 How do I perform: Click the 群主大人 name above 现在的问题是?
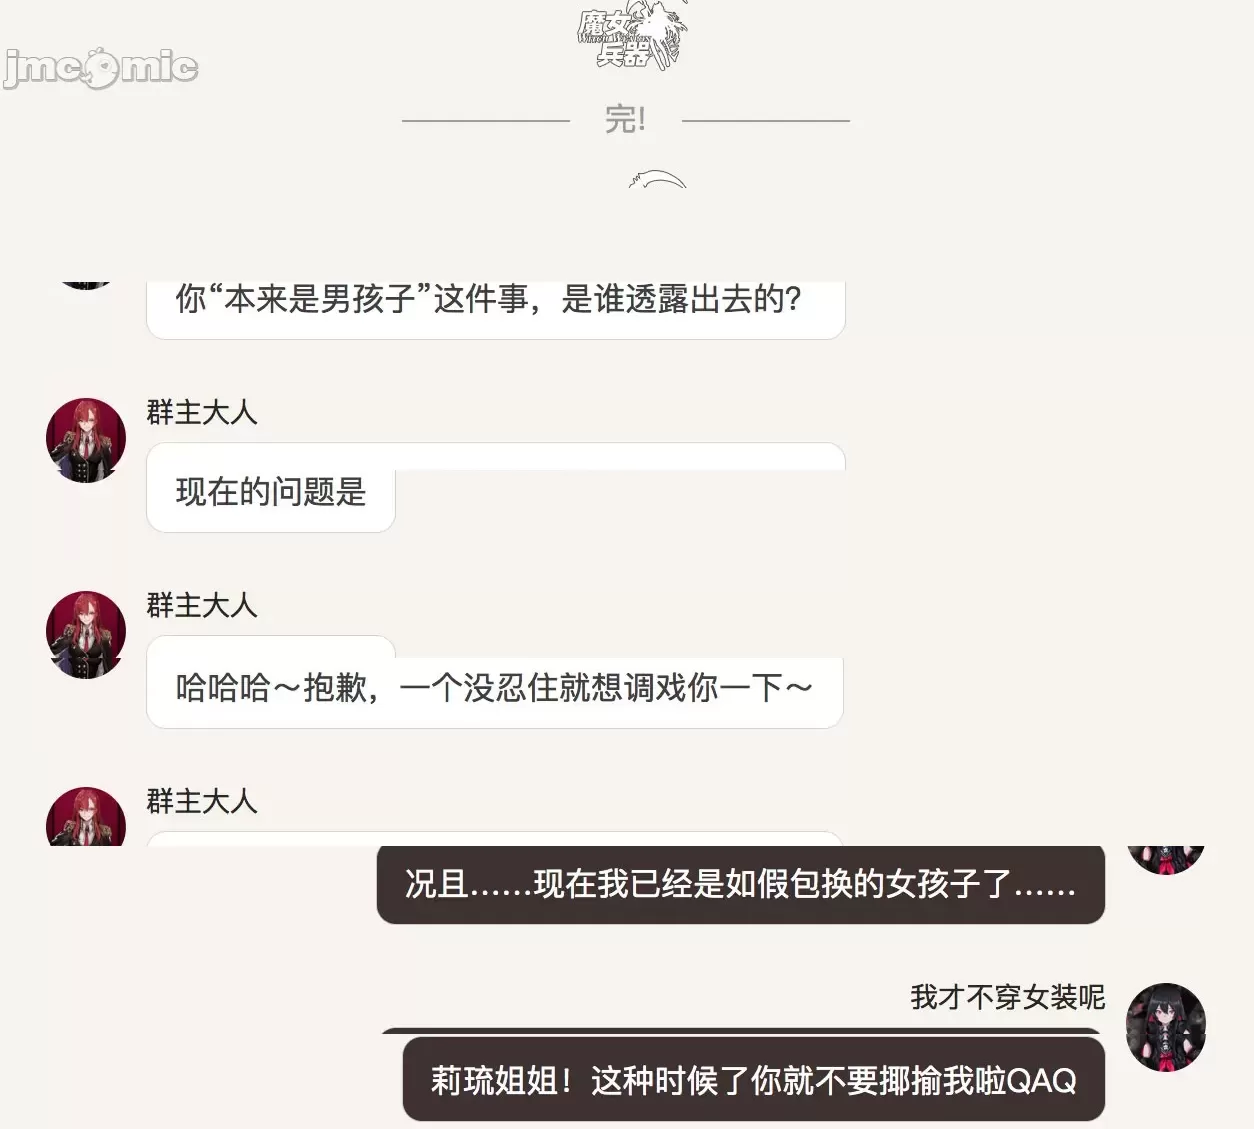coord(202,412)
